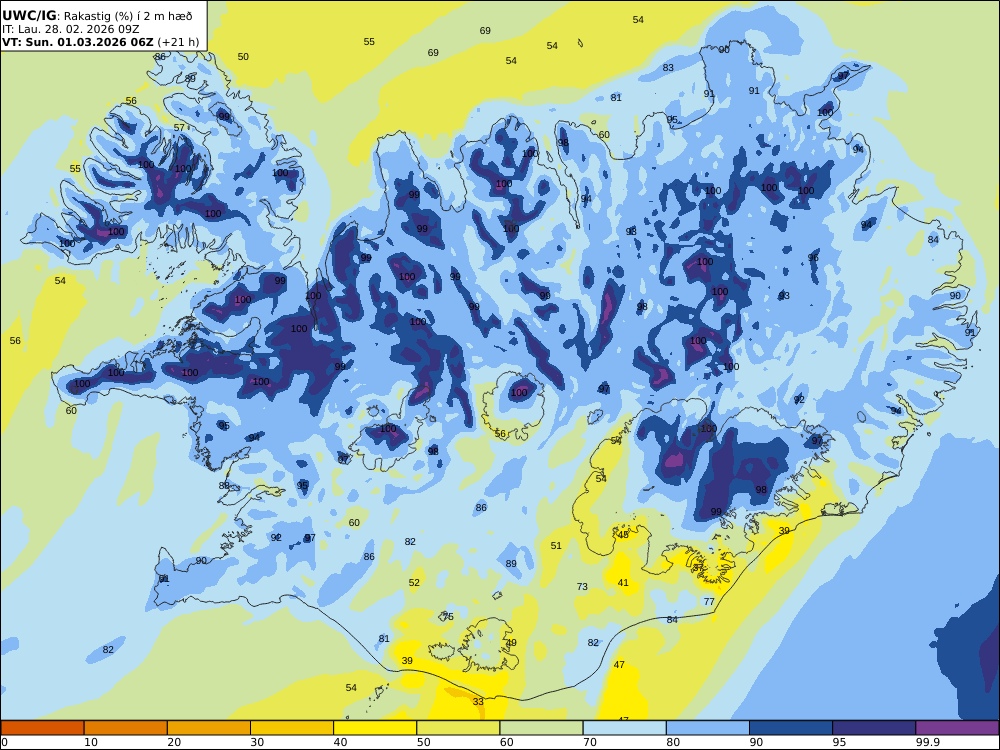
Task: Click the '99.9' legend scale label
Action: coord(927,742)
